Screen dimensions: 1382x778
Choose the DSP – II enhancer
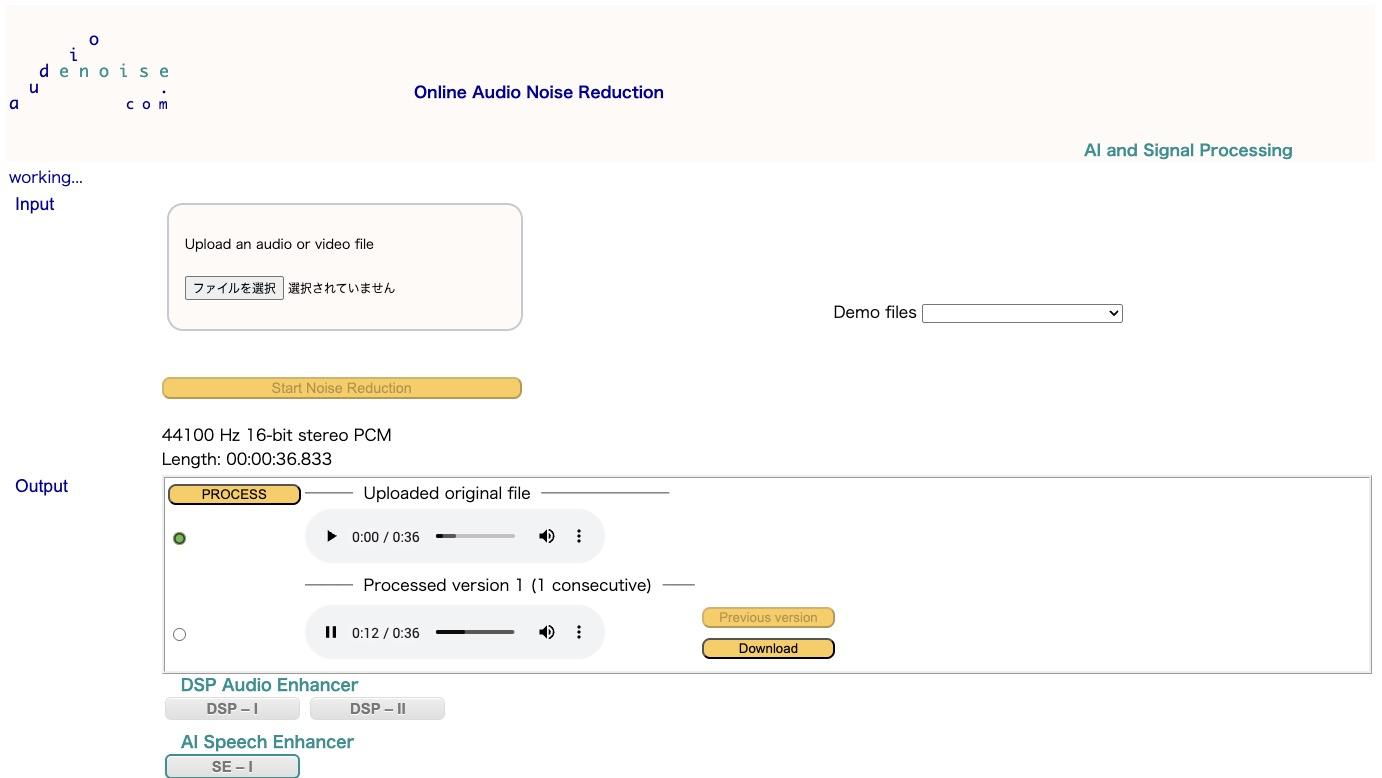(x=377, y=709)
